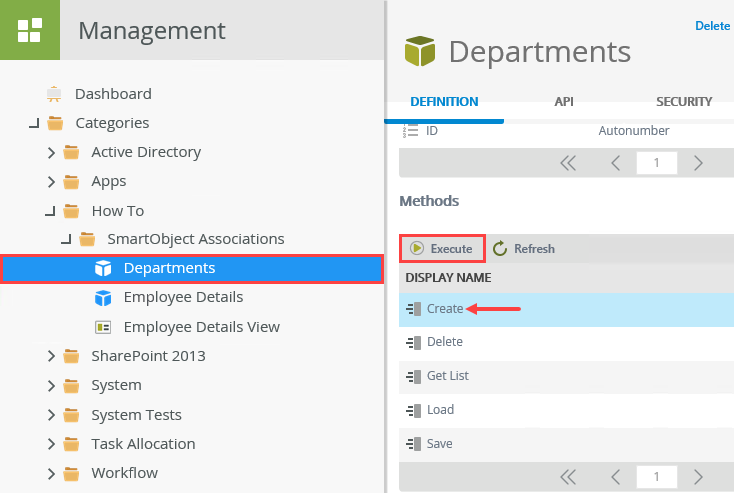Click the DISPLAY NAME column header
The width and height of the screenshot is (734, 493).
(448, 278)
